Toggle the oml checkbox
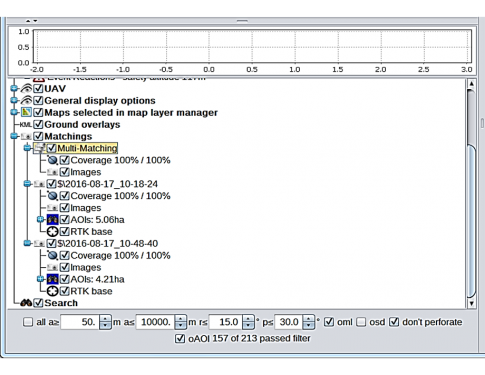 click(x=329, y=322)
